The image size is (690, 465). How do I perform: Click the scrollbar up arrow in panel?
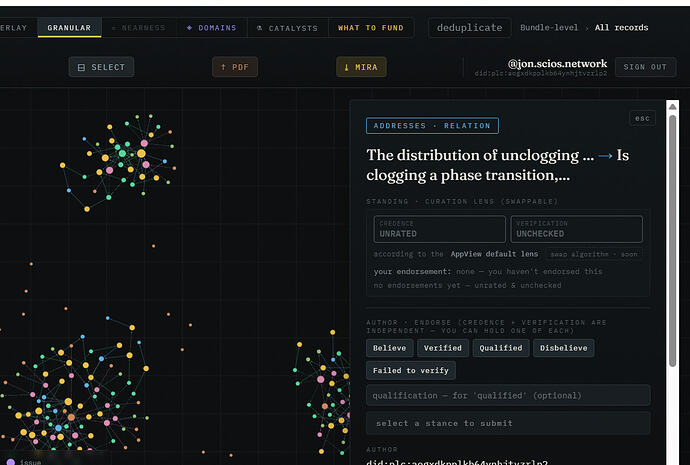tap(672, 107)
